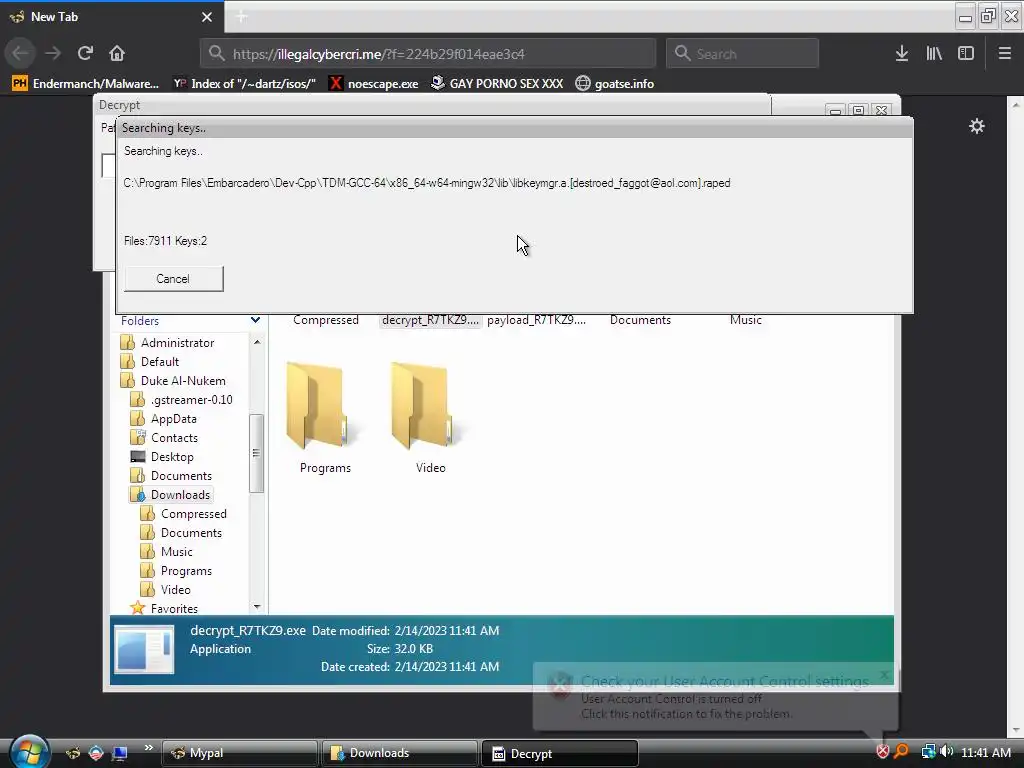
Task: Open the browser hamburger menu
Action: tap(1005, 54)
